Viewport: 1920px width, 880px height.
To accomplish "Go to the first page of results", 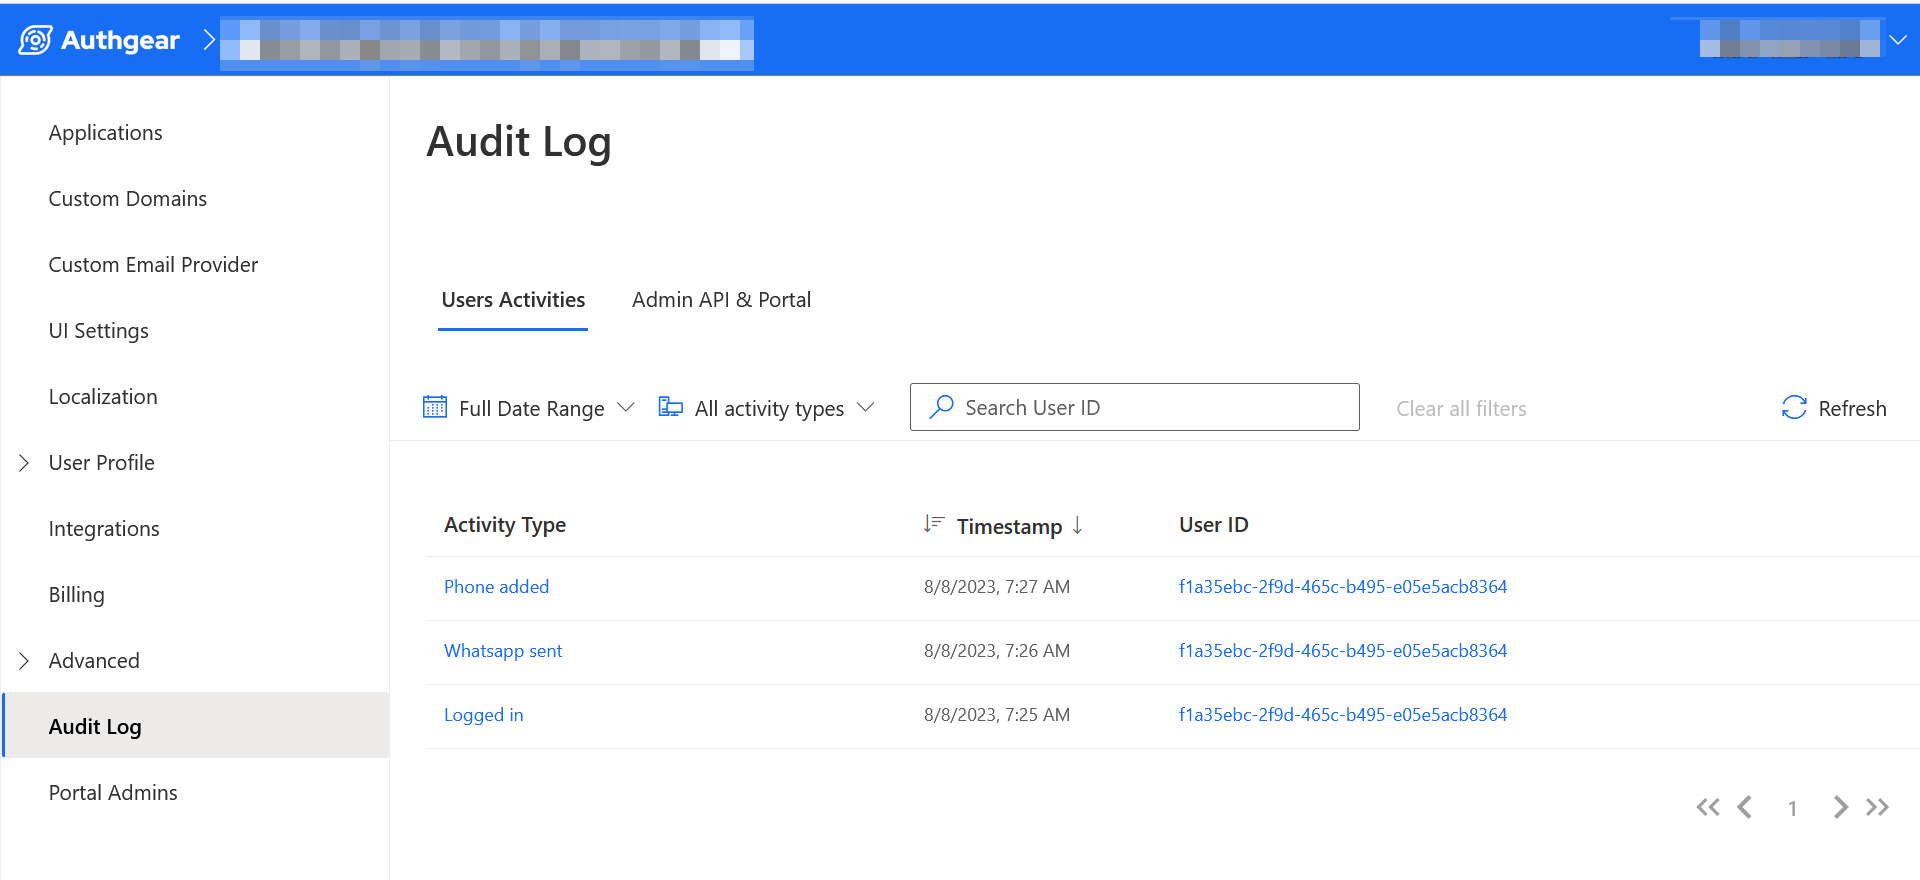I will (x=1707, y=807).
